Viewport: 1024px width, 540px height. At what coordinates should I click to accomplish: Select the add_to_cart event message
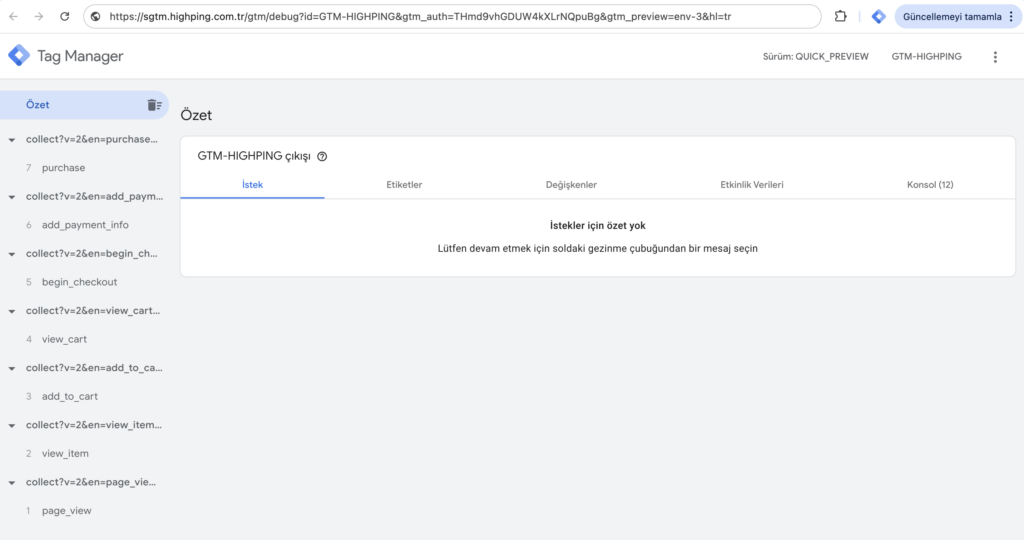[69, 396]
